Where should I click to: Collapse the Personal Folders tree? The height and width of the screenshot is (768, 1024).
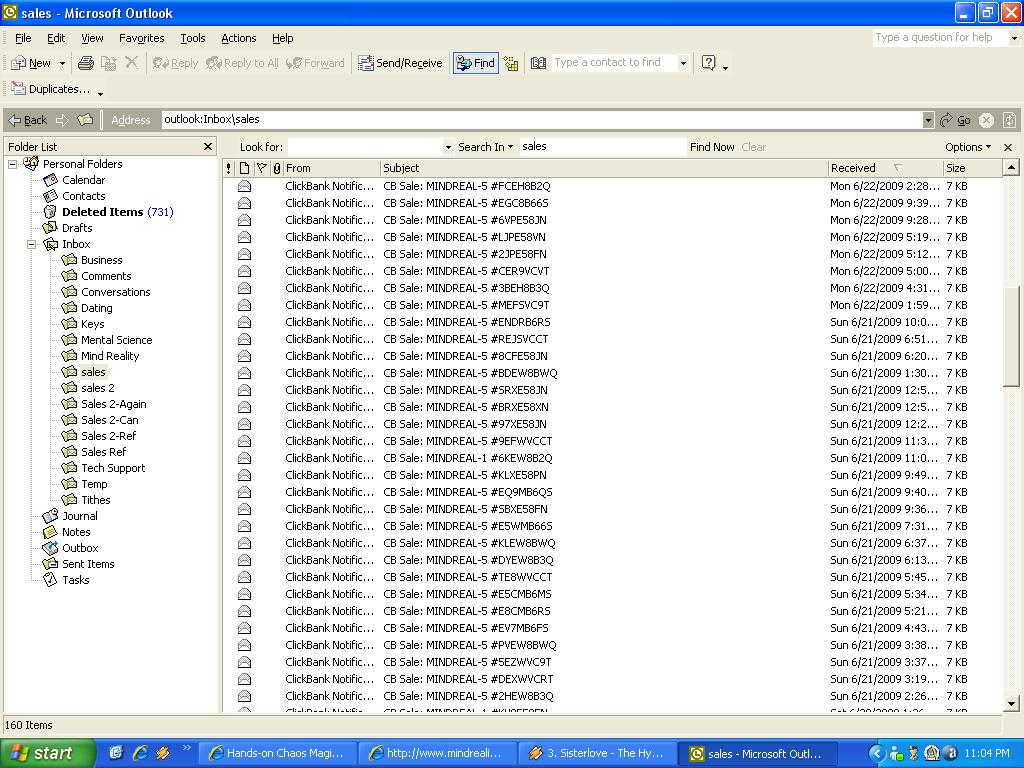[x=12, y=164]
